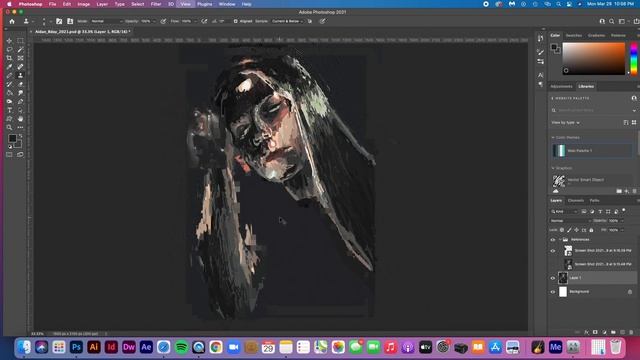Image resolution: width=640 pixels, height=360 pixels.
Task: Click the Home icon in options bar
Action: click(x=12, y=21)
